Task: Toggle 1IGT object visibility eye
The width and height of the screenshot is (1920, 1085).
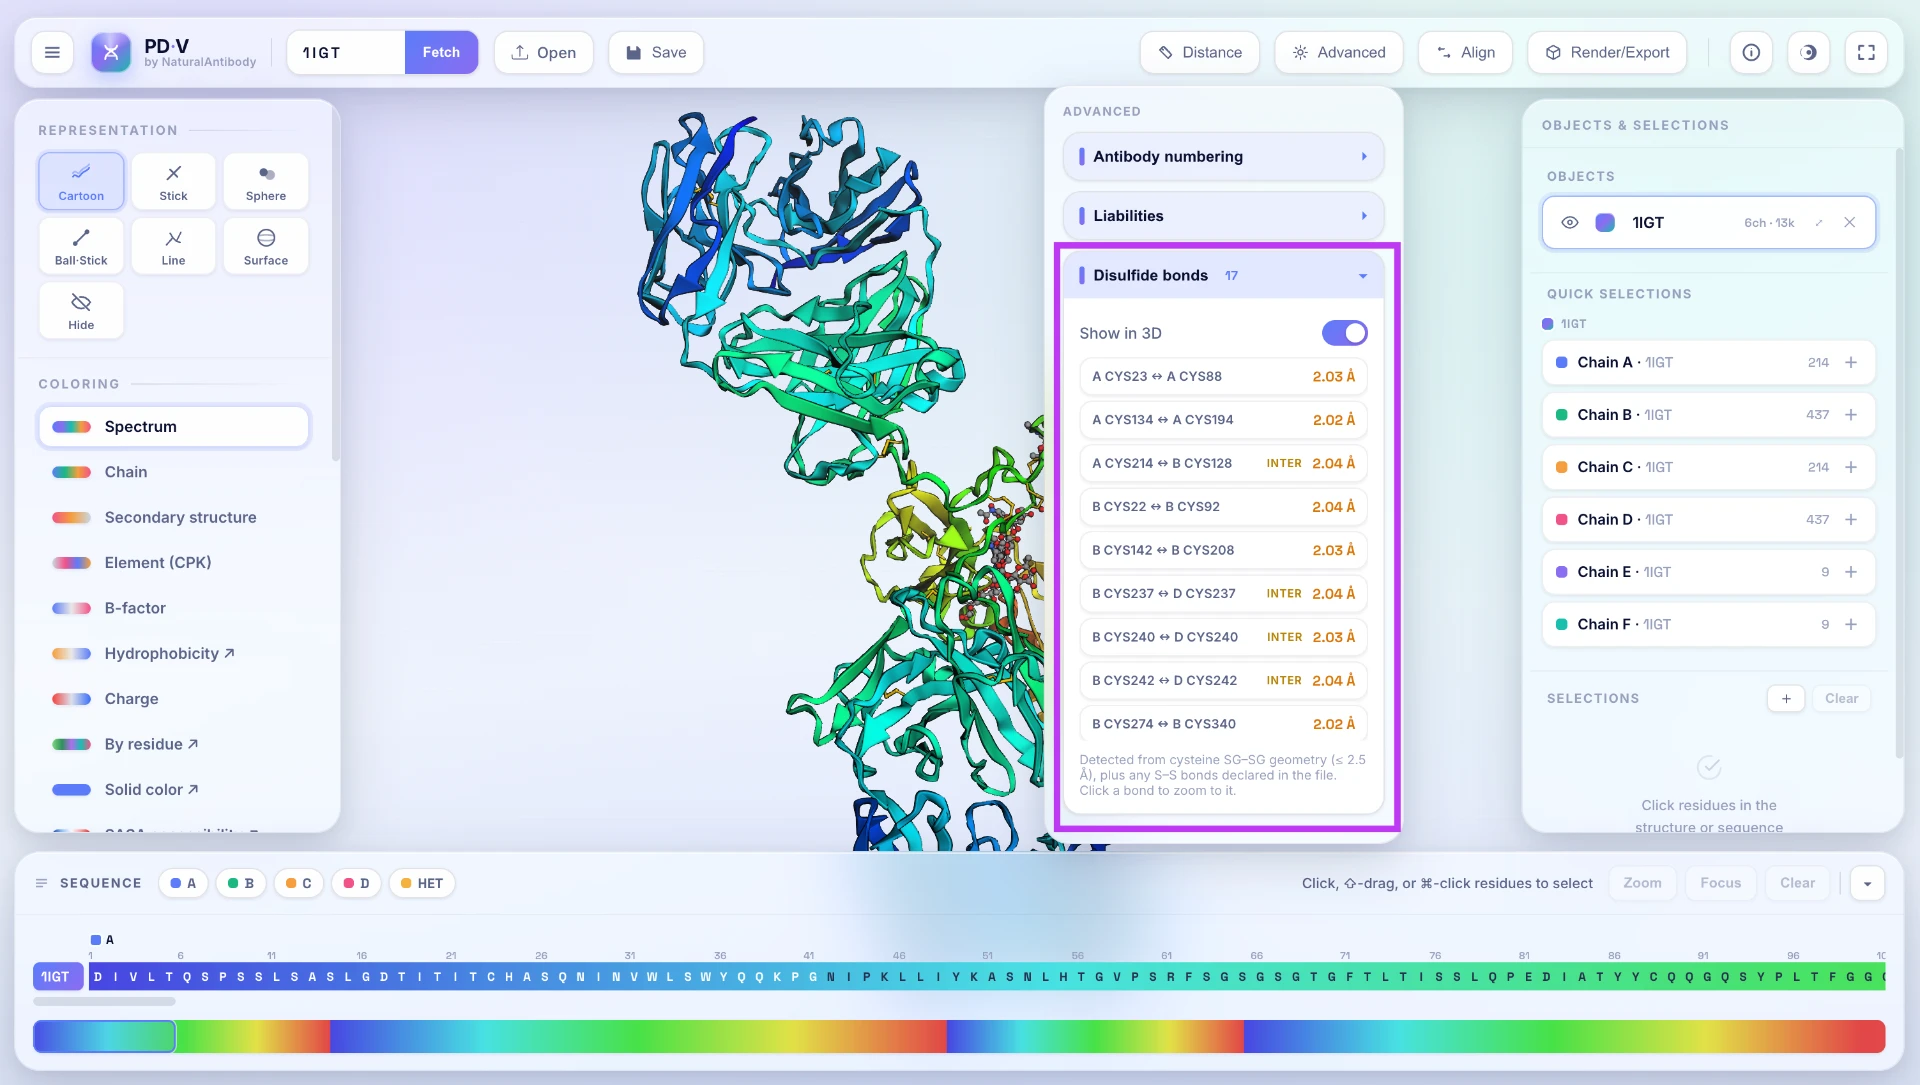Action: pos(1570,222)
